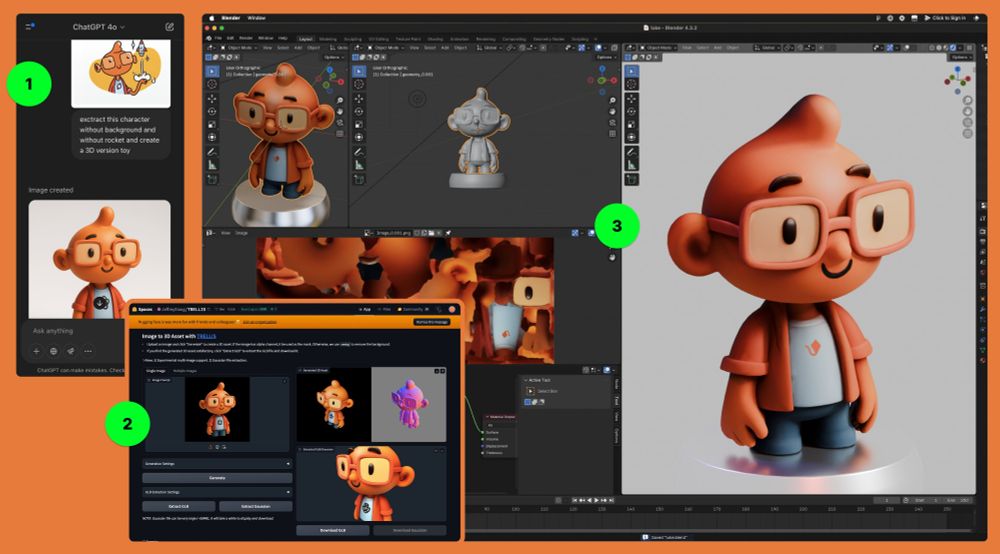Select the Measure tool in the gray-model viewport
1000x554 pixels.
point(359,165)
